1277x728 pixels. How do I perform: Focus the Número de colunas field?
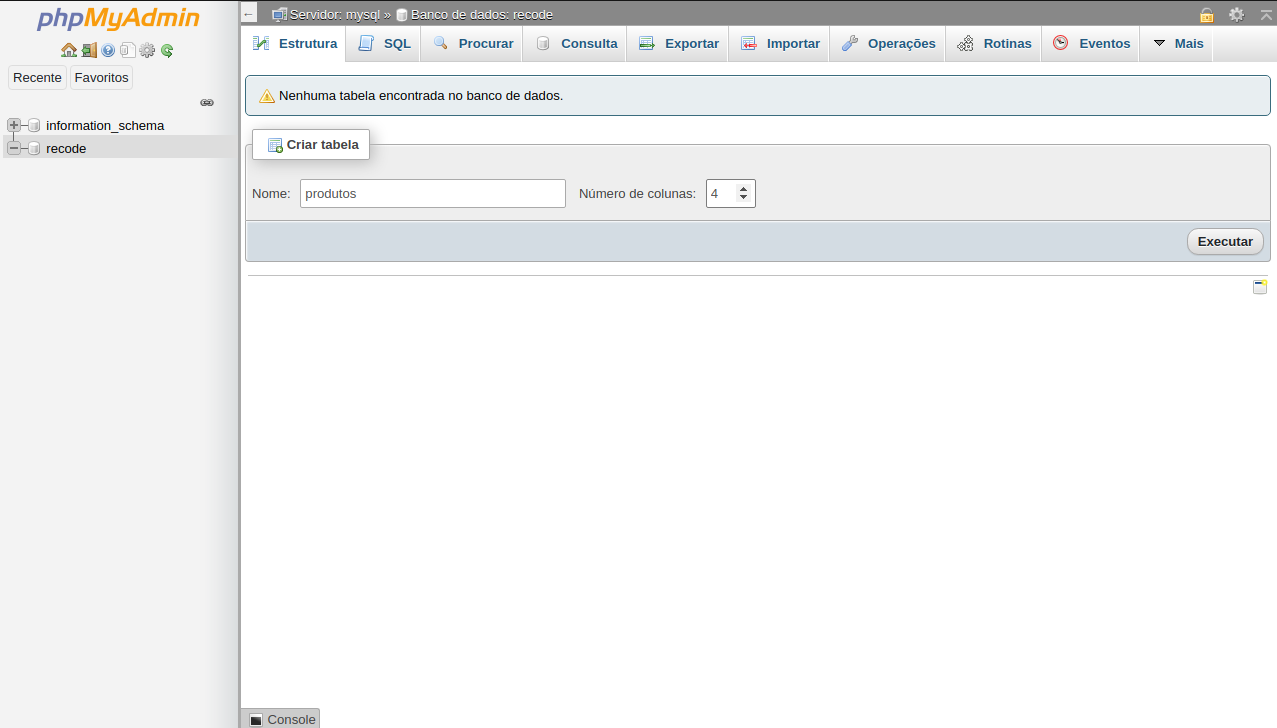coord(730,193)
